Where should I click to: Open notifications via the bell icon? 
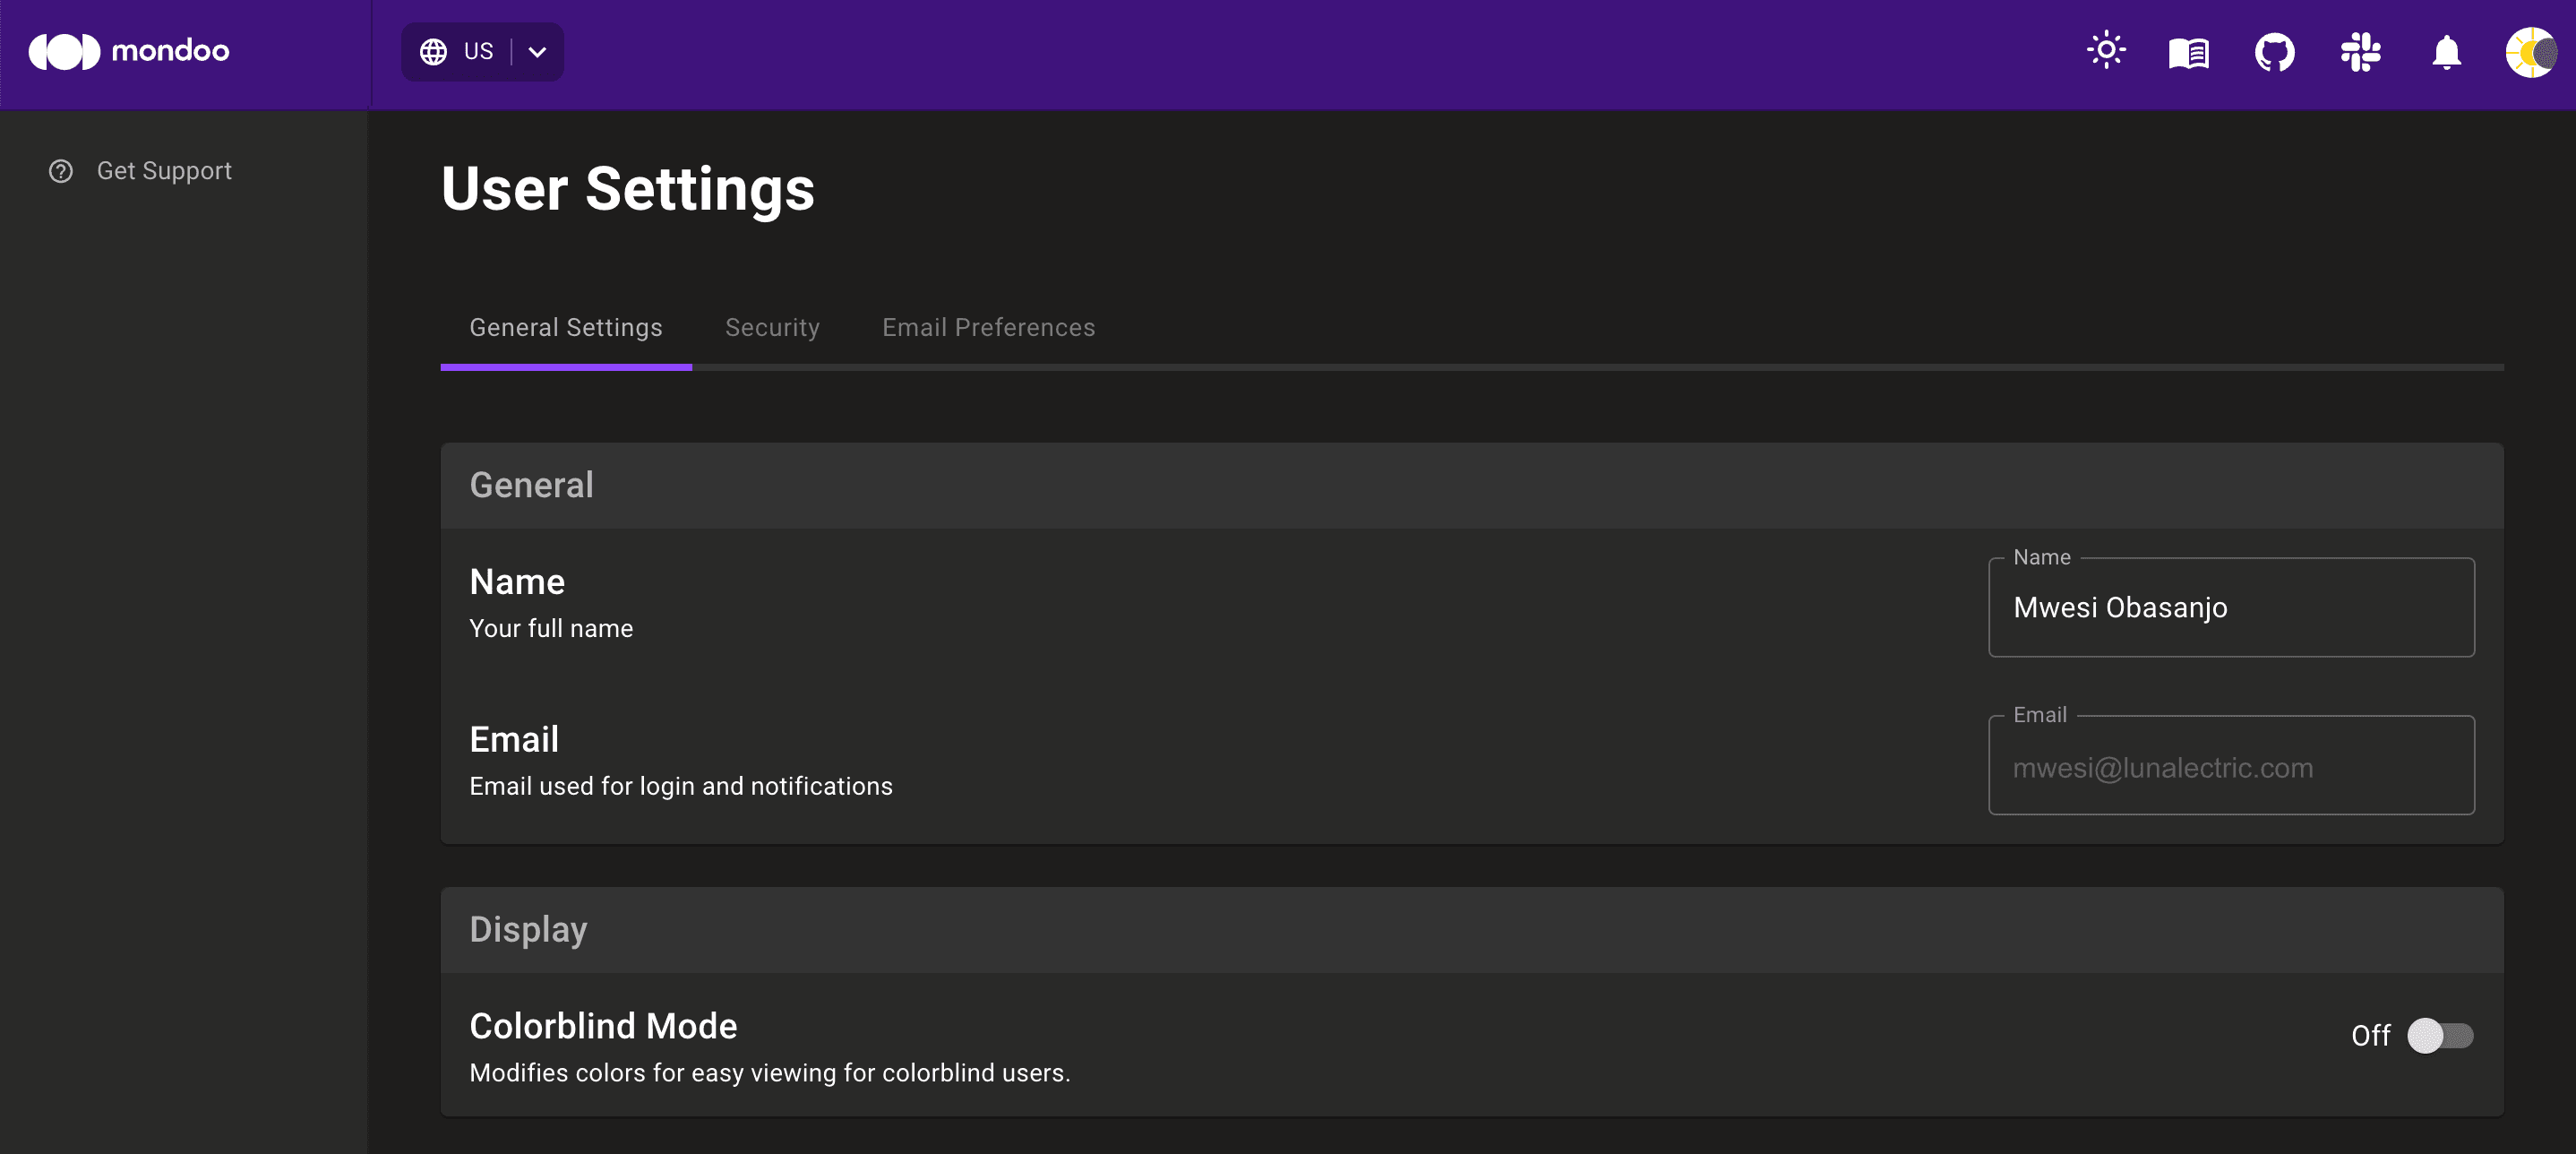[2446, 52]
